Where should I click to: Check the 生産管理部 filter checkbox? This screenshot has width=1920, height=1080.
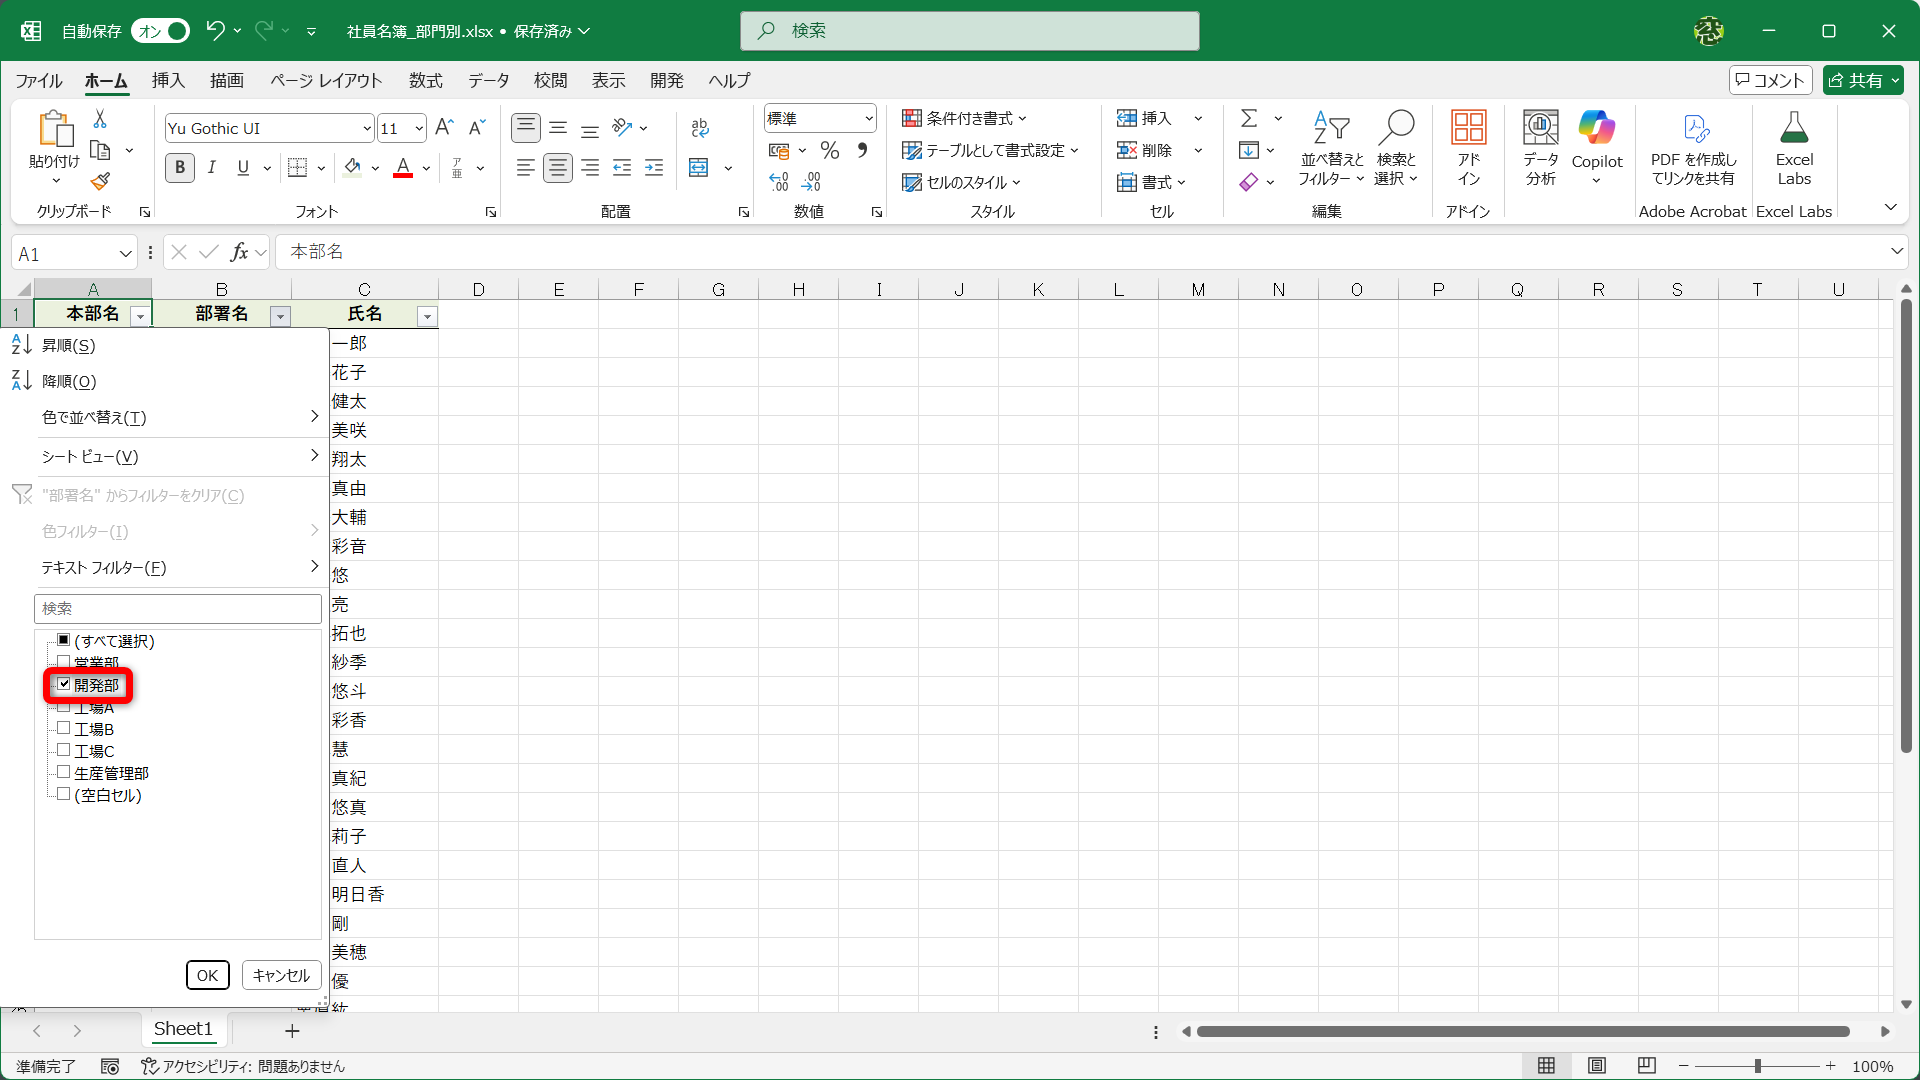64,773
